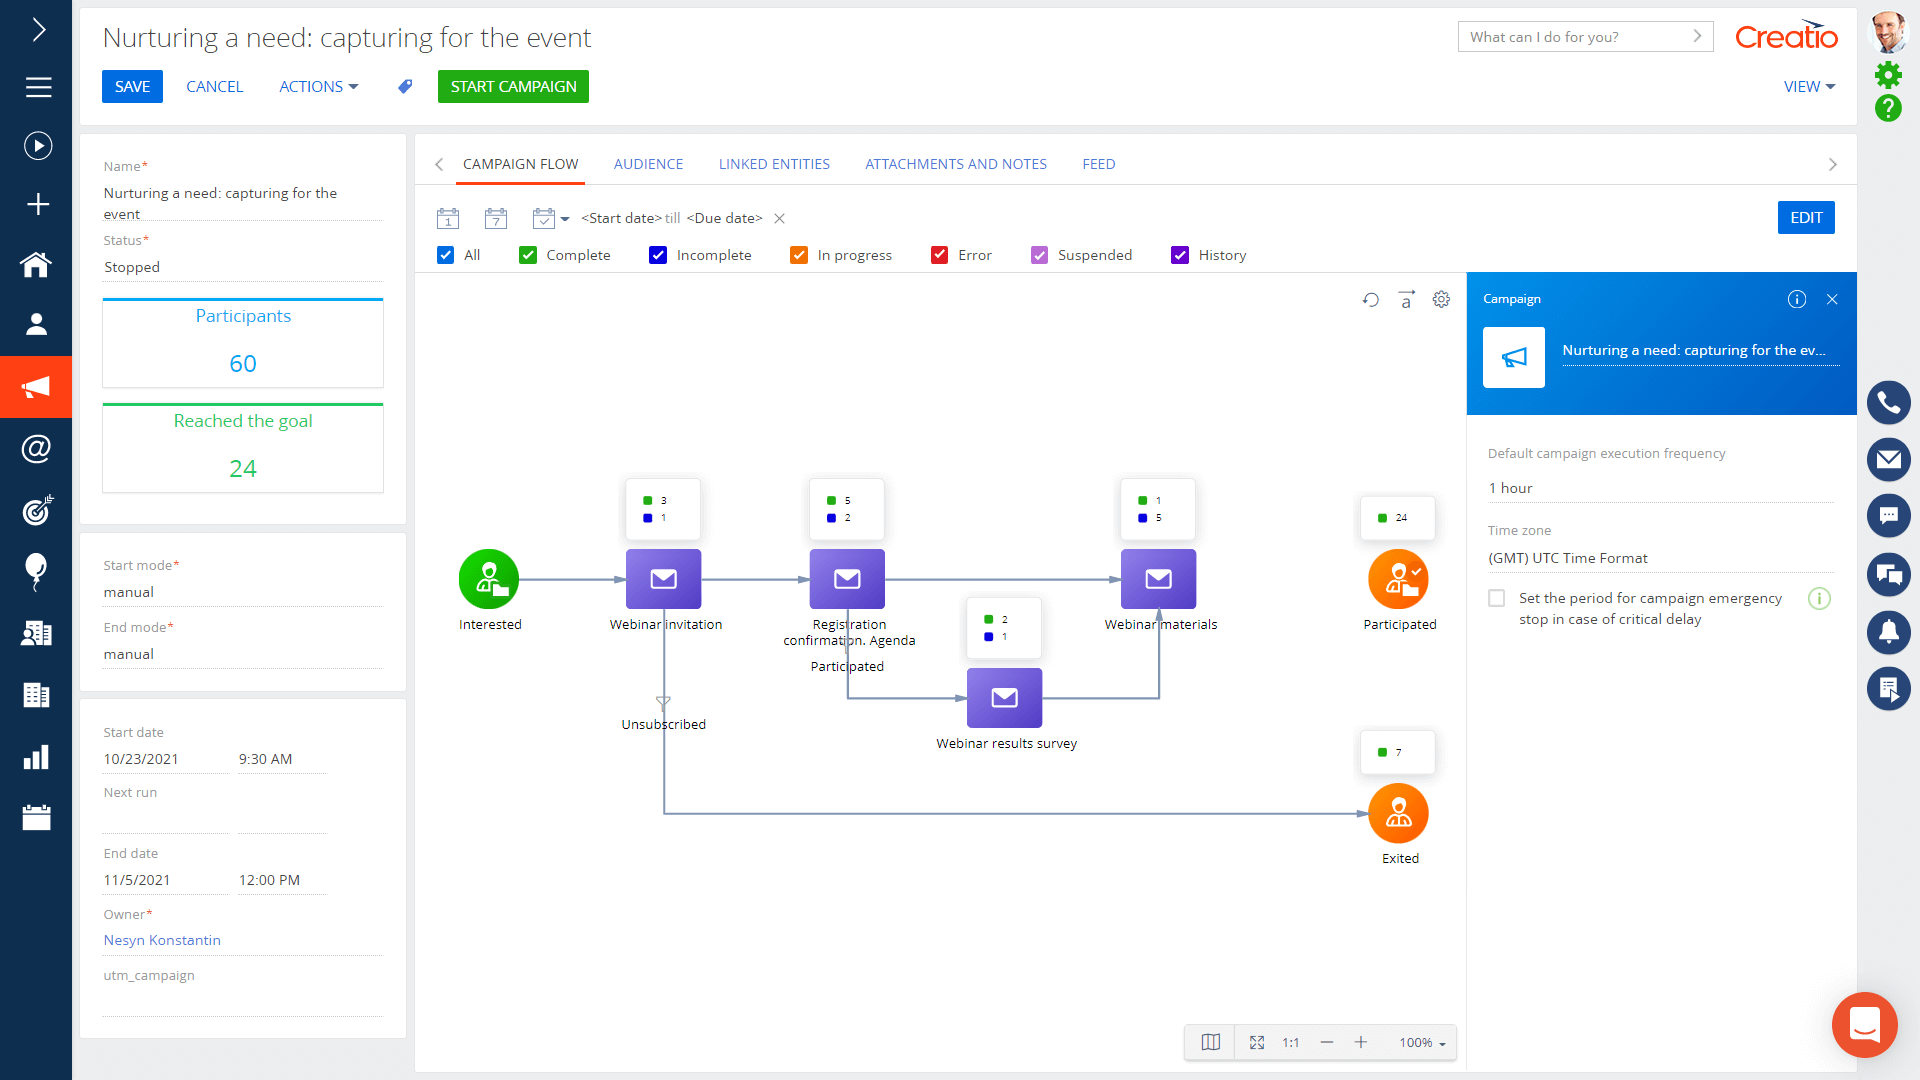Uncheck the In progress filter
1920x1080 pixels.
[798, 255]
